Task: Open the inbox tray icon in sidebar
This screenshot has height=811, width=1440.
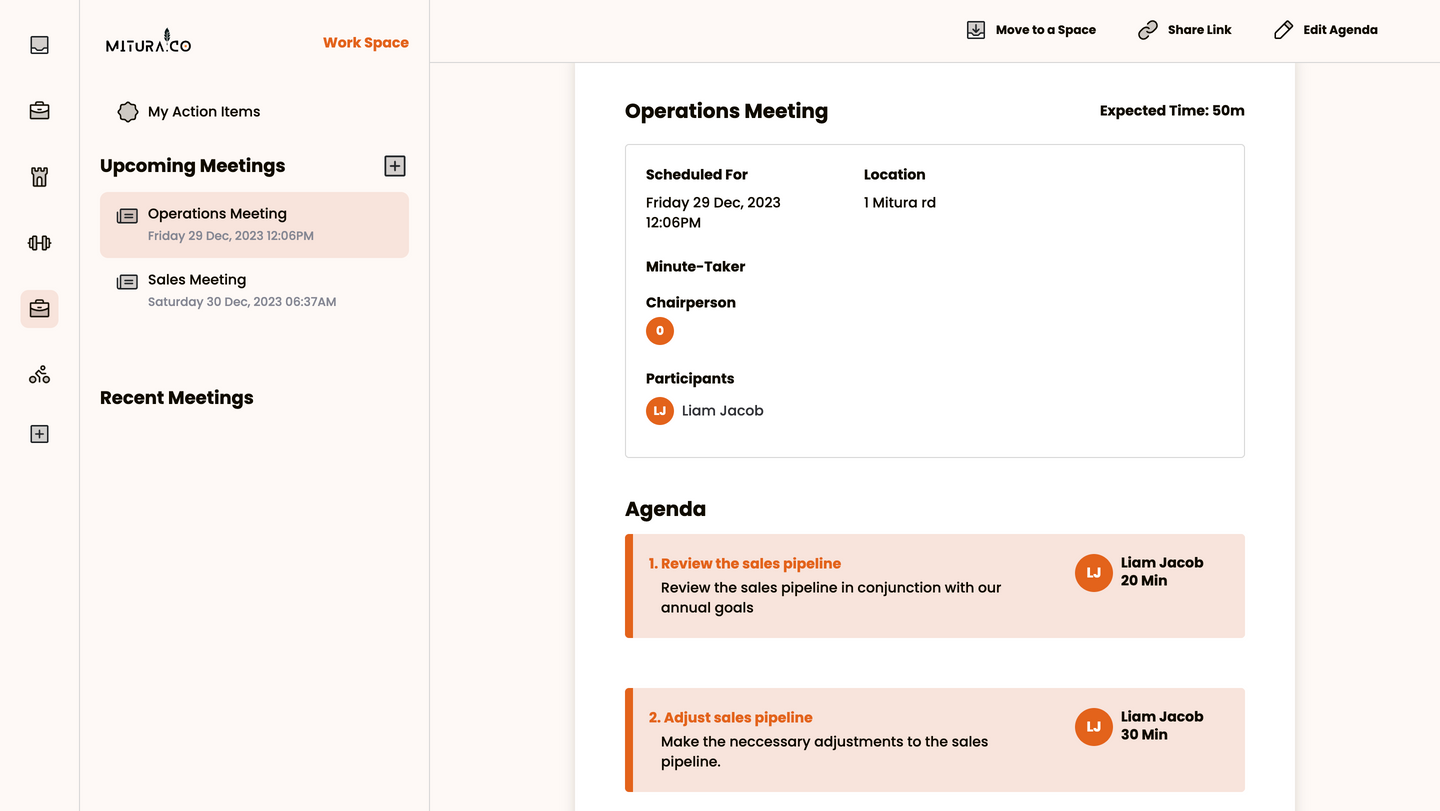Action: pyautogui.click(x=39, y=45)
